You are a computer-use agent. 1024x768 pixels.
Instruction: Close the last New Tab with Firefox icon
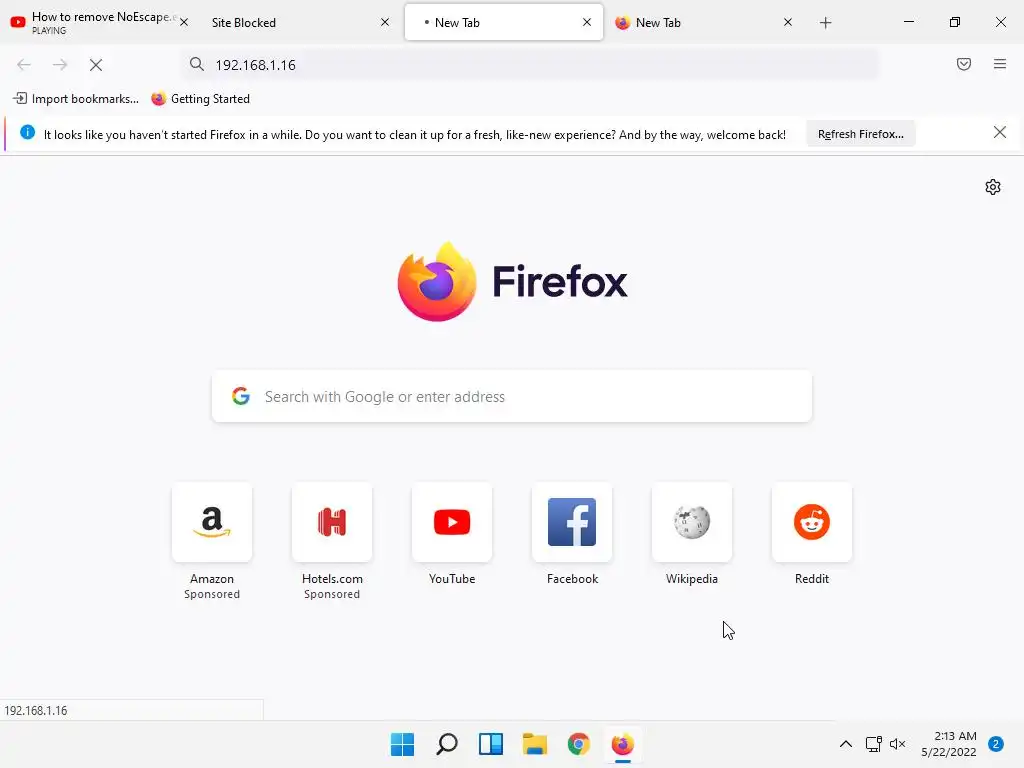coord(788,22)
